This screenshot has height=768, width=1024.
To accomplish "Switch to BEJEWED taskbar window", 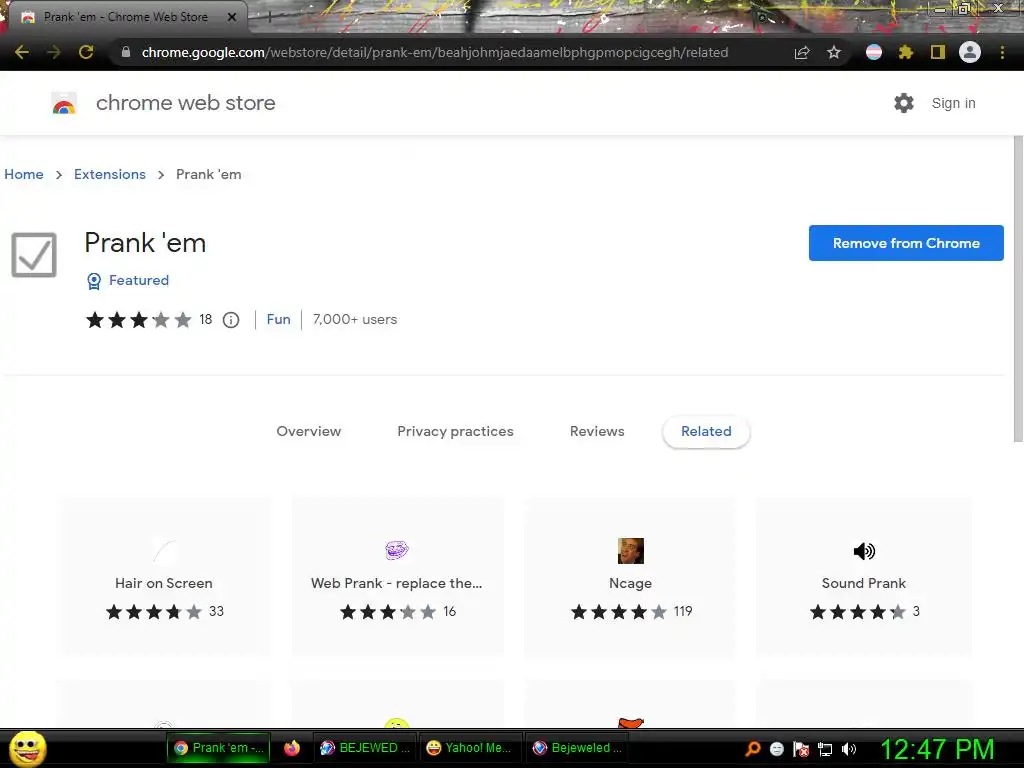I will (365, 748).
